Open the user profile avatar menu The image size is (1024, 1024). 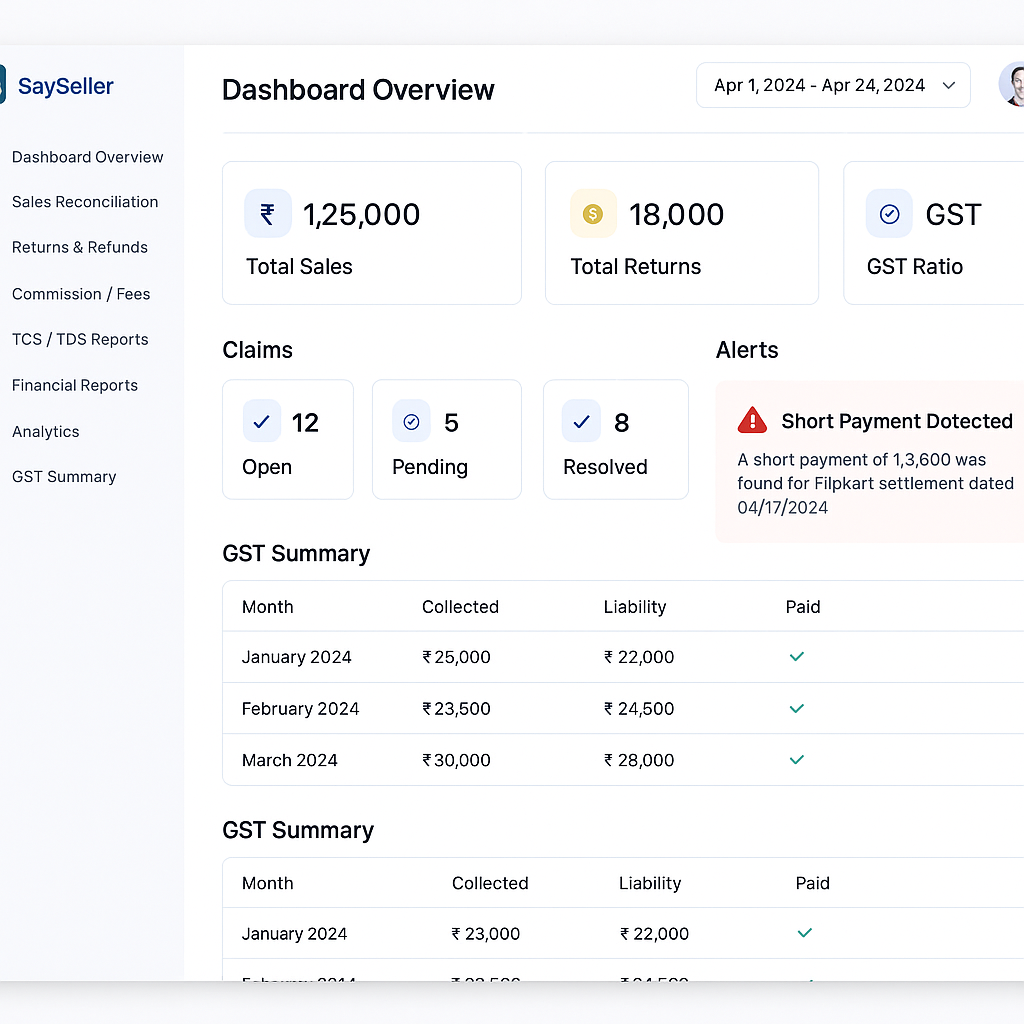pos(1012,85)
